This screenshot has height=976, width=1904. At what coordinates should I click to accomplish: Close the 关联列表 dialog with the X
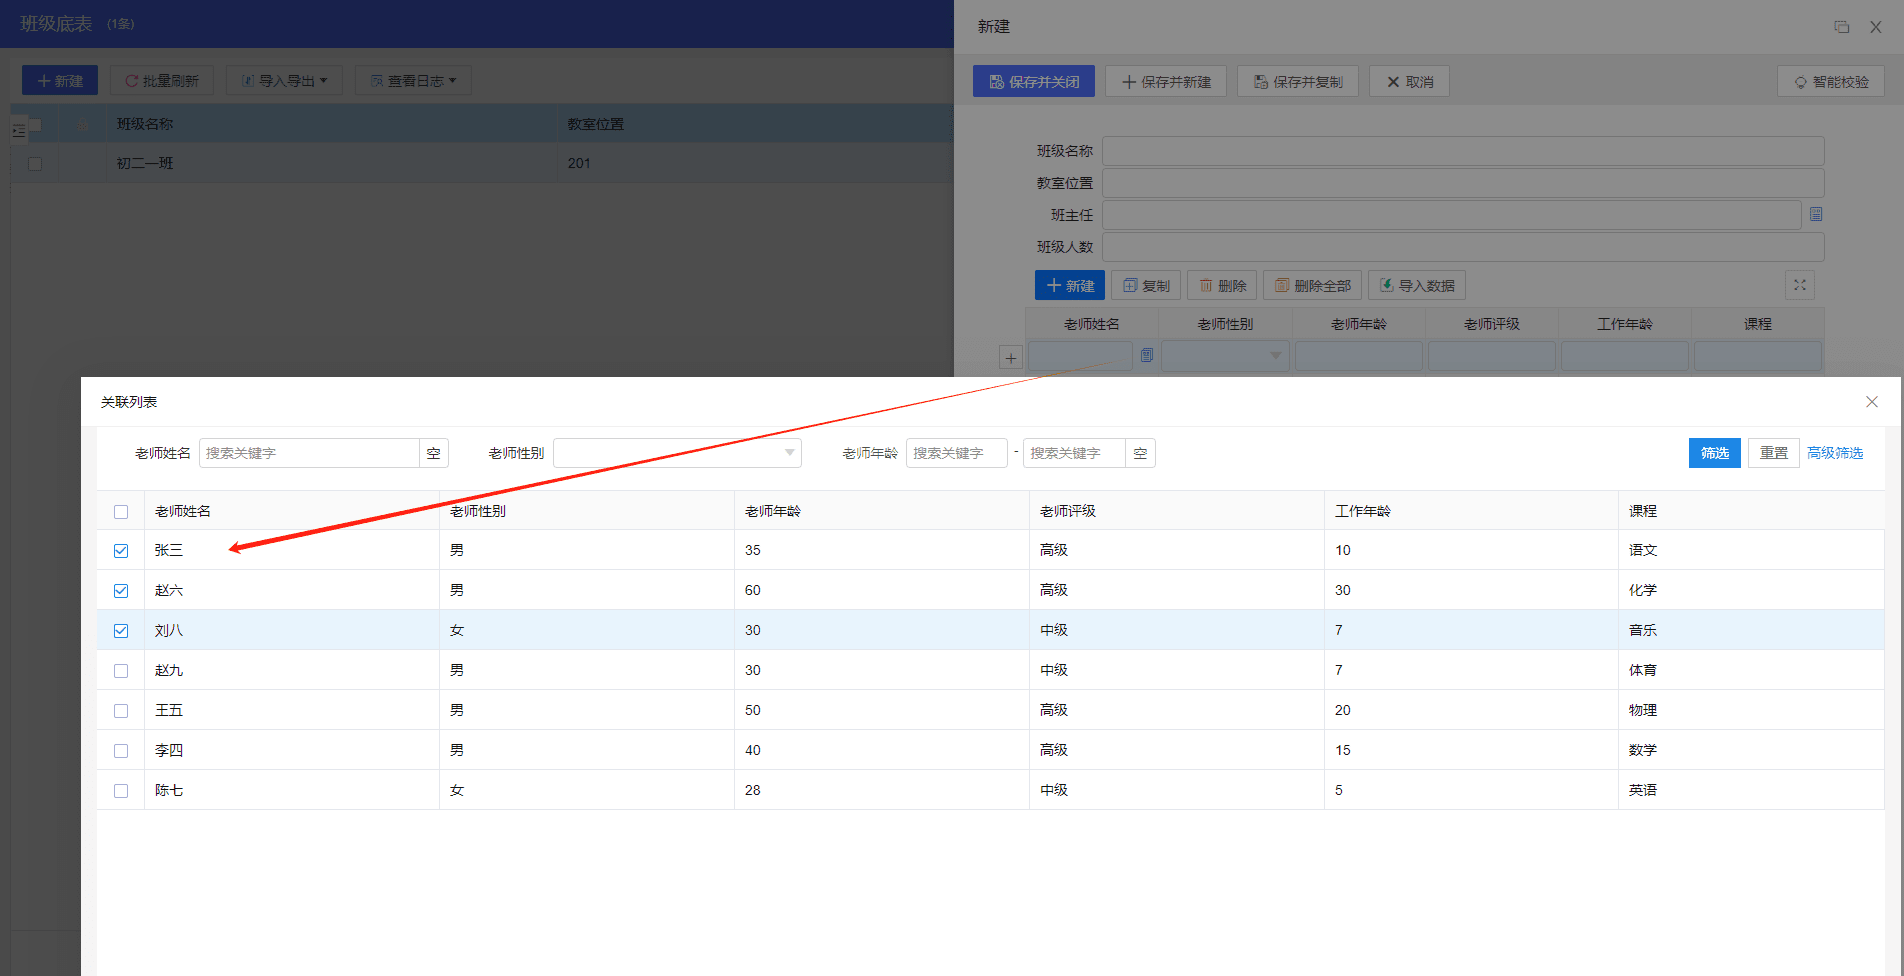[1872, 402]
